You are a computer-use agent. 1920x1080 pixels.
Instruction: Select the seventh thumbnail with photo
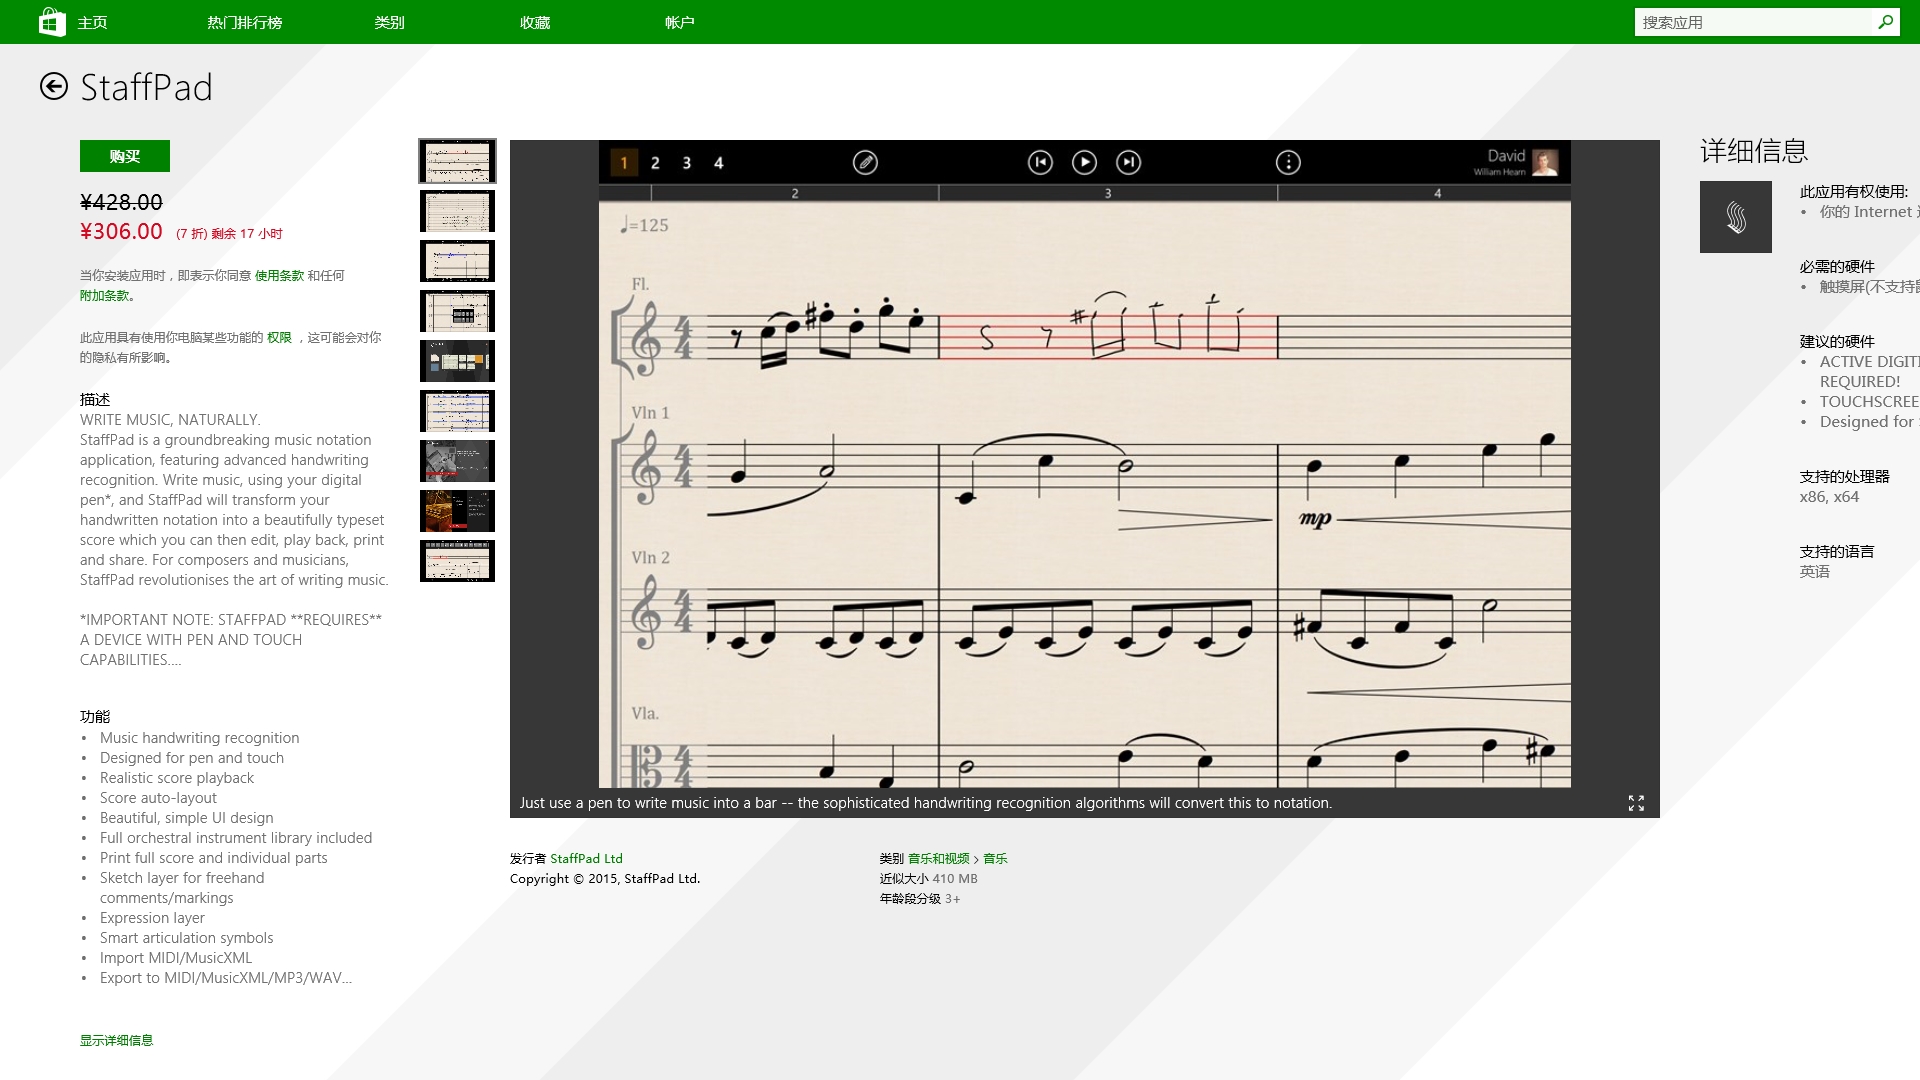pyautogui.click(x=457, y=461)
